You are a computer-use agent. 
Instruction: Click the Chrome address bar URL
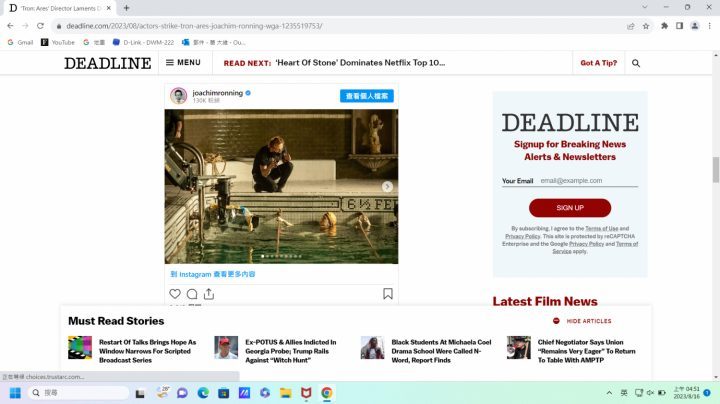click(x=194, y=26)
